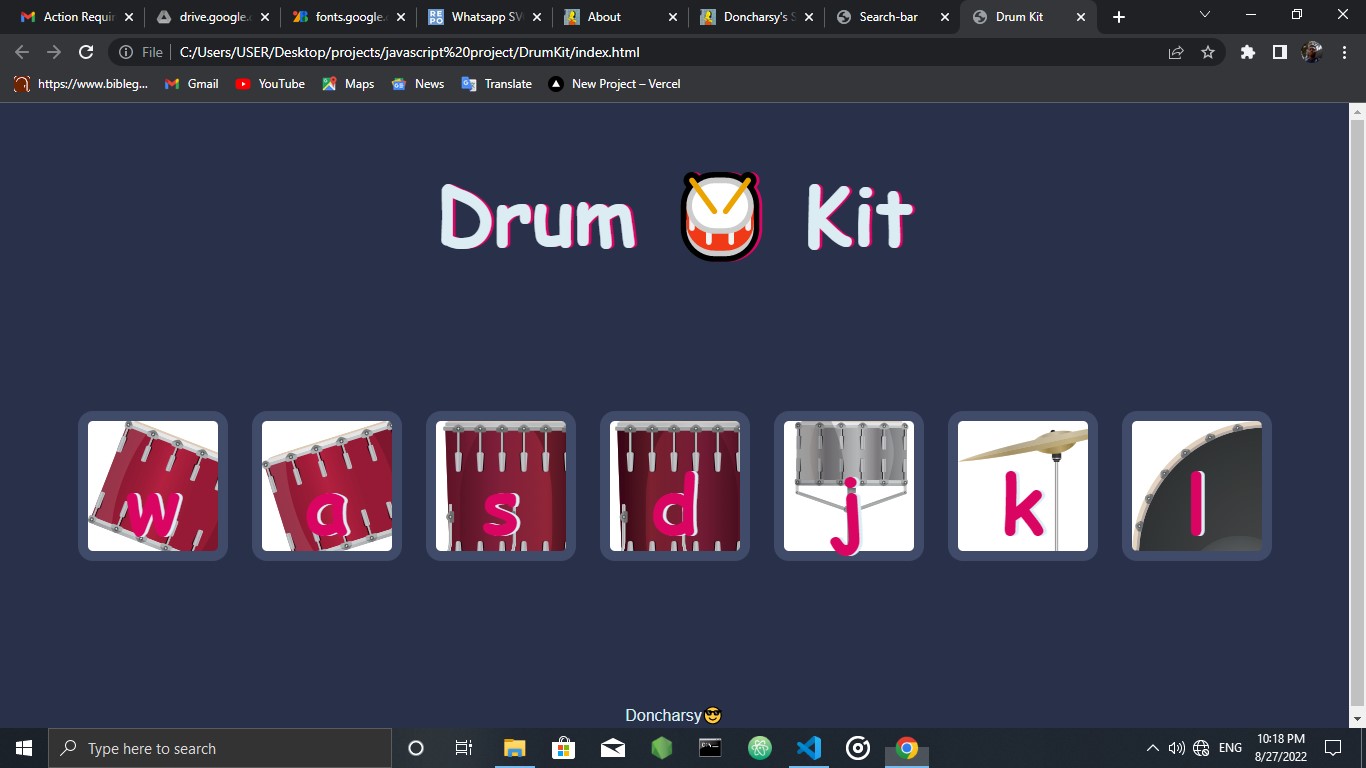Play the 'd' drum pad
Screen dimensions: 1366x768
[675, 486]
